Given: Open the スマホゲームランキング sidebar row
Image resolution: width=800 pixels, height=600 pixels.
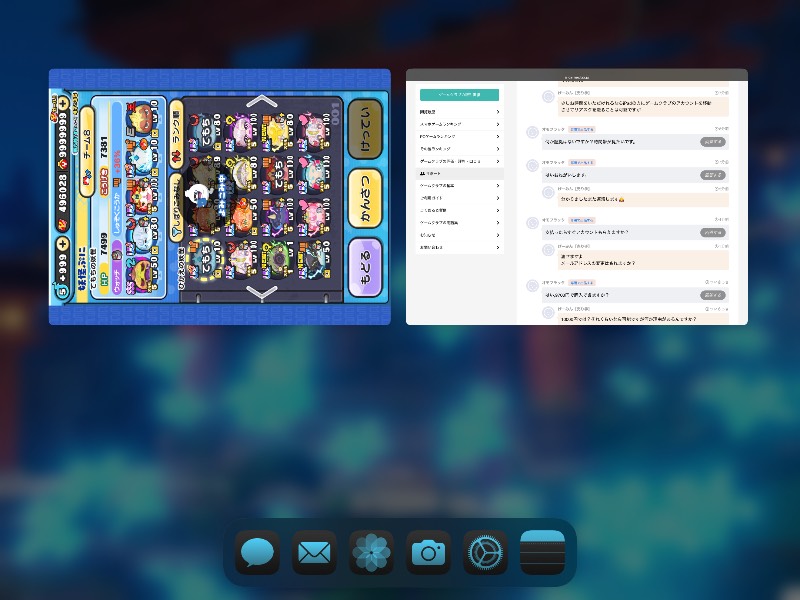Looking at the screenshot, I should (x=459, y=124).
